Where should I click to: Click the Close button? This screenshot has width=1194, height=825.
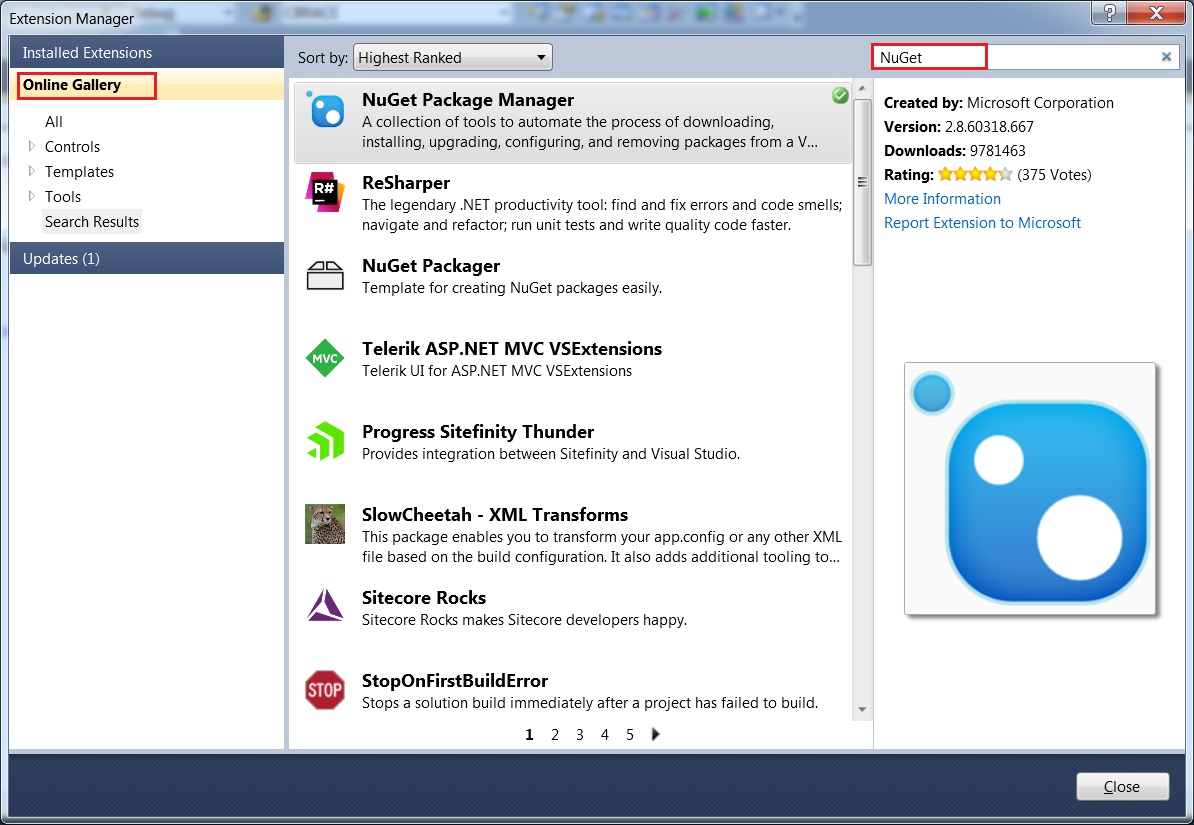click(1122, 786)
